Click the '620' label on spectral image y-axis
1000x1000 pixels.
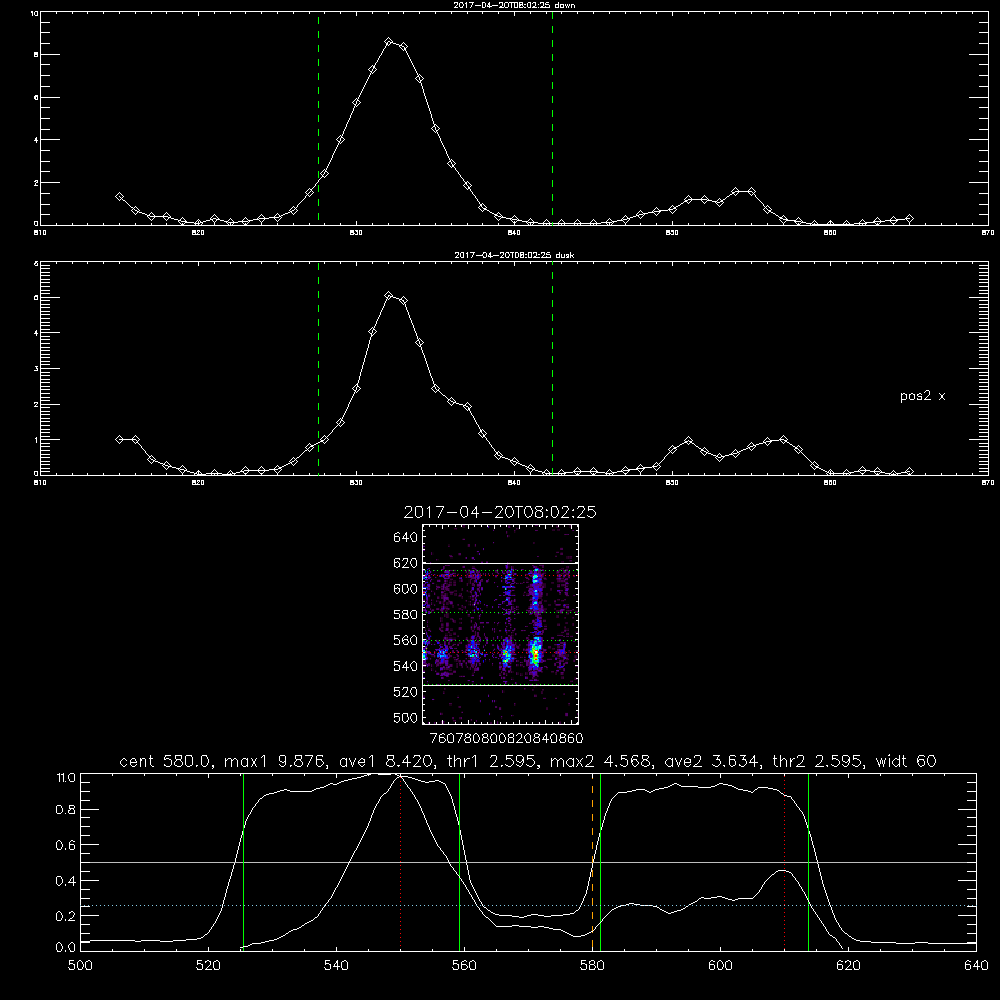click(x=406, y=563)
